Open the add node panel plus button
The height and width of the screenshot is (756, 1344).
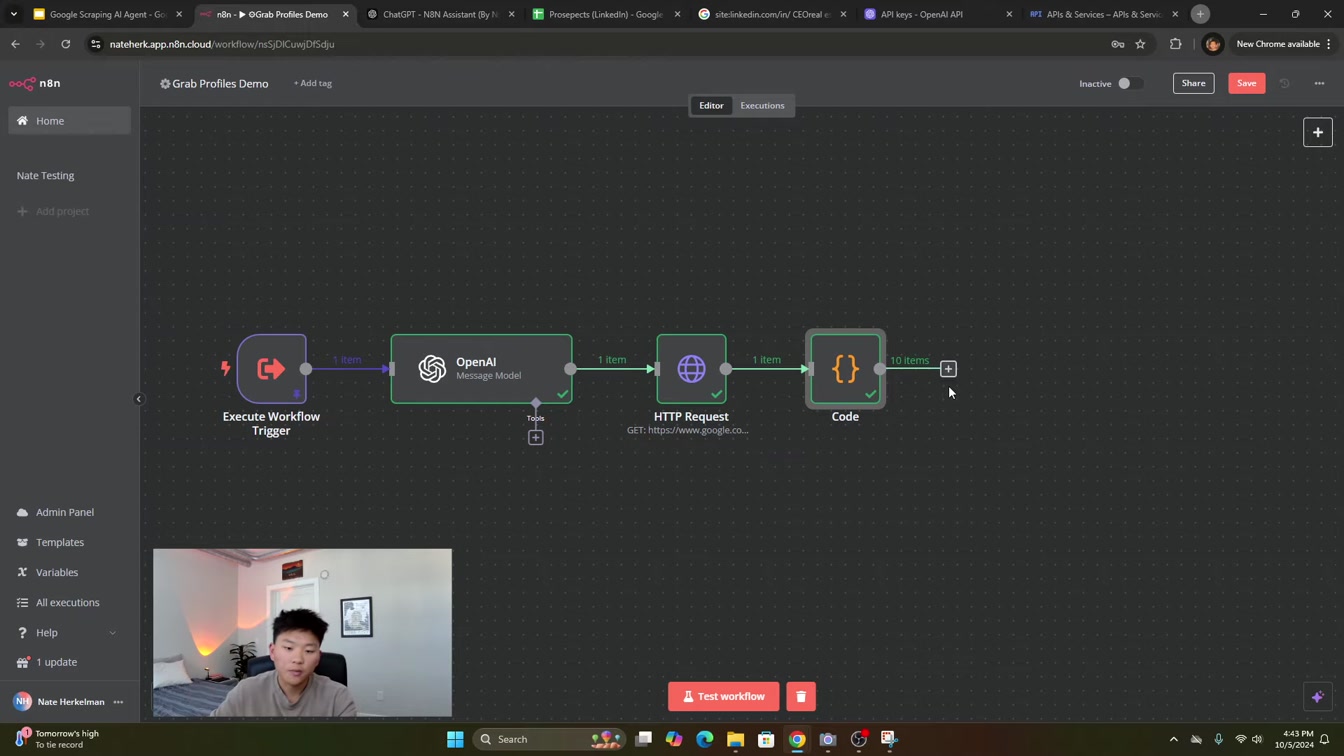(x=1317, y=132)
